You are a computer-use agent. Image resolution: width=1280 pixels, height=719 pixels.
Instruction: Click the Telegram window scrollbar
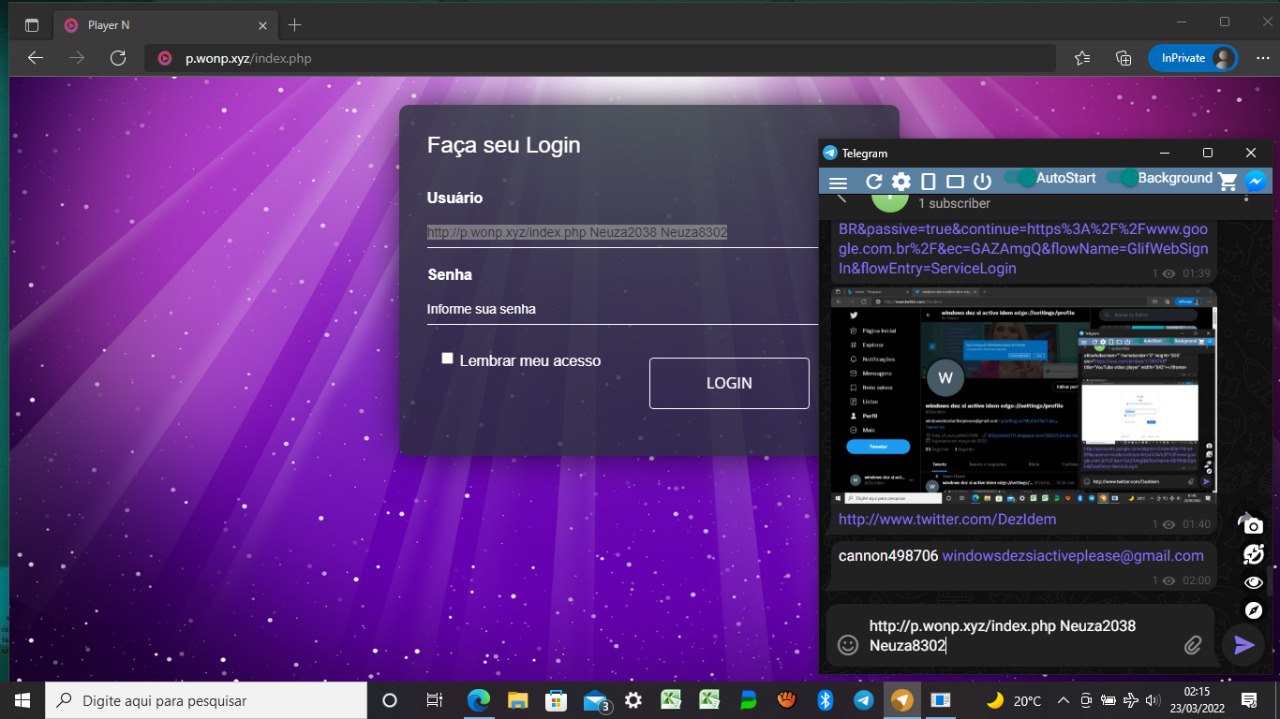pyautogui.click(x=1270, y=580)
